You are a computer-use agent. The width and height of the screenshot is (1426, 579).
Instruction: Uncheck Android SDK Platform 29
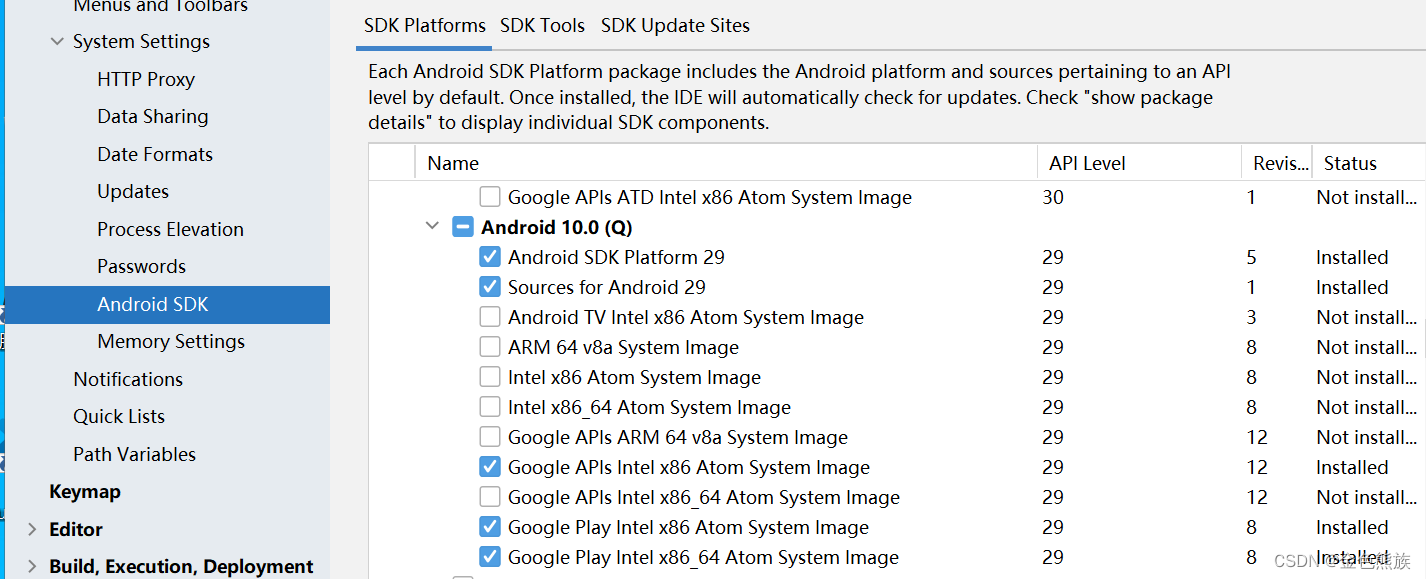coord(490,257)
